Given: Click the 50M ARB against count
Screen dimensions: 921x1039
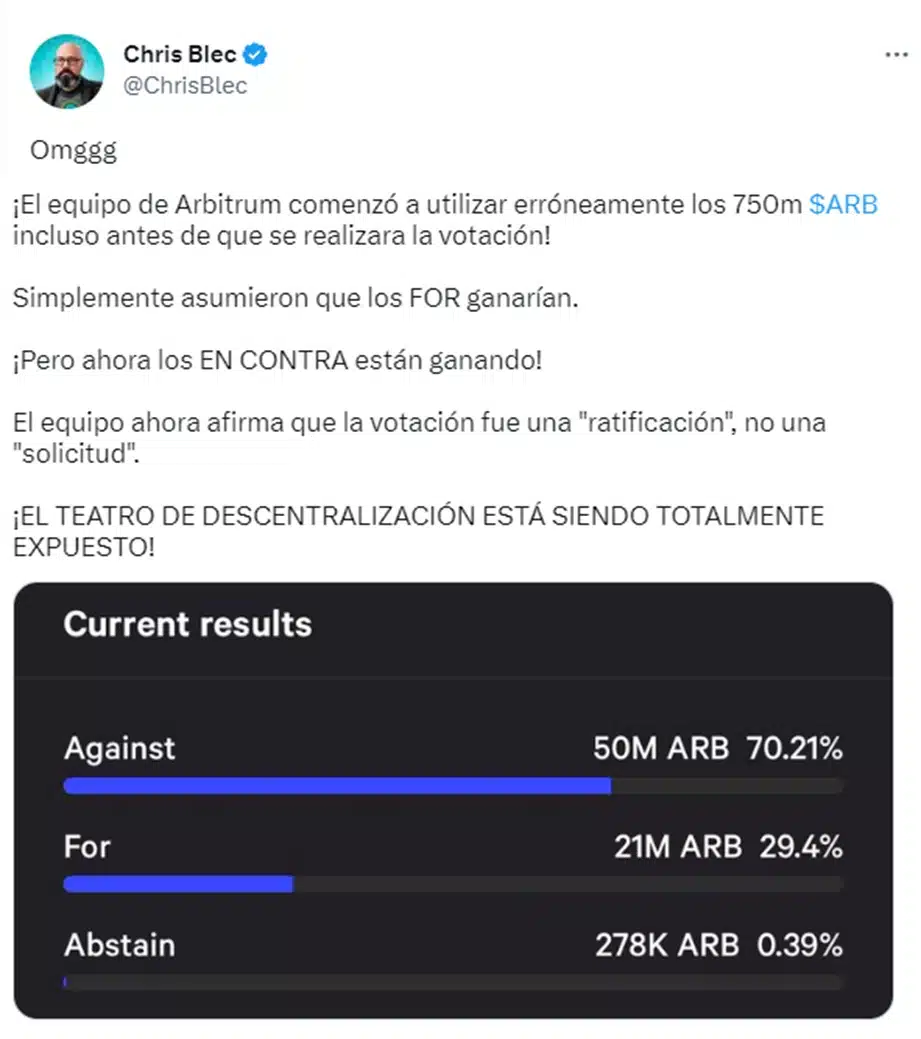Looking at the screenshot, I should click(661, 748).
